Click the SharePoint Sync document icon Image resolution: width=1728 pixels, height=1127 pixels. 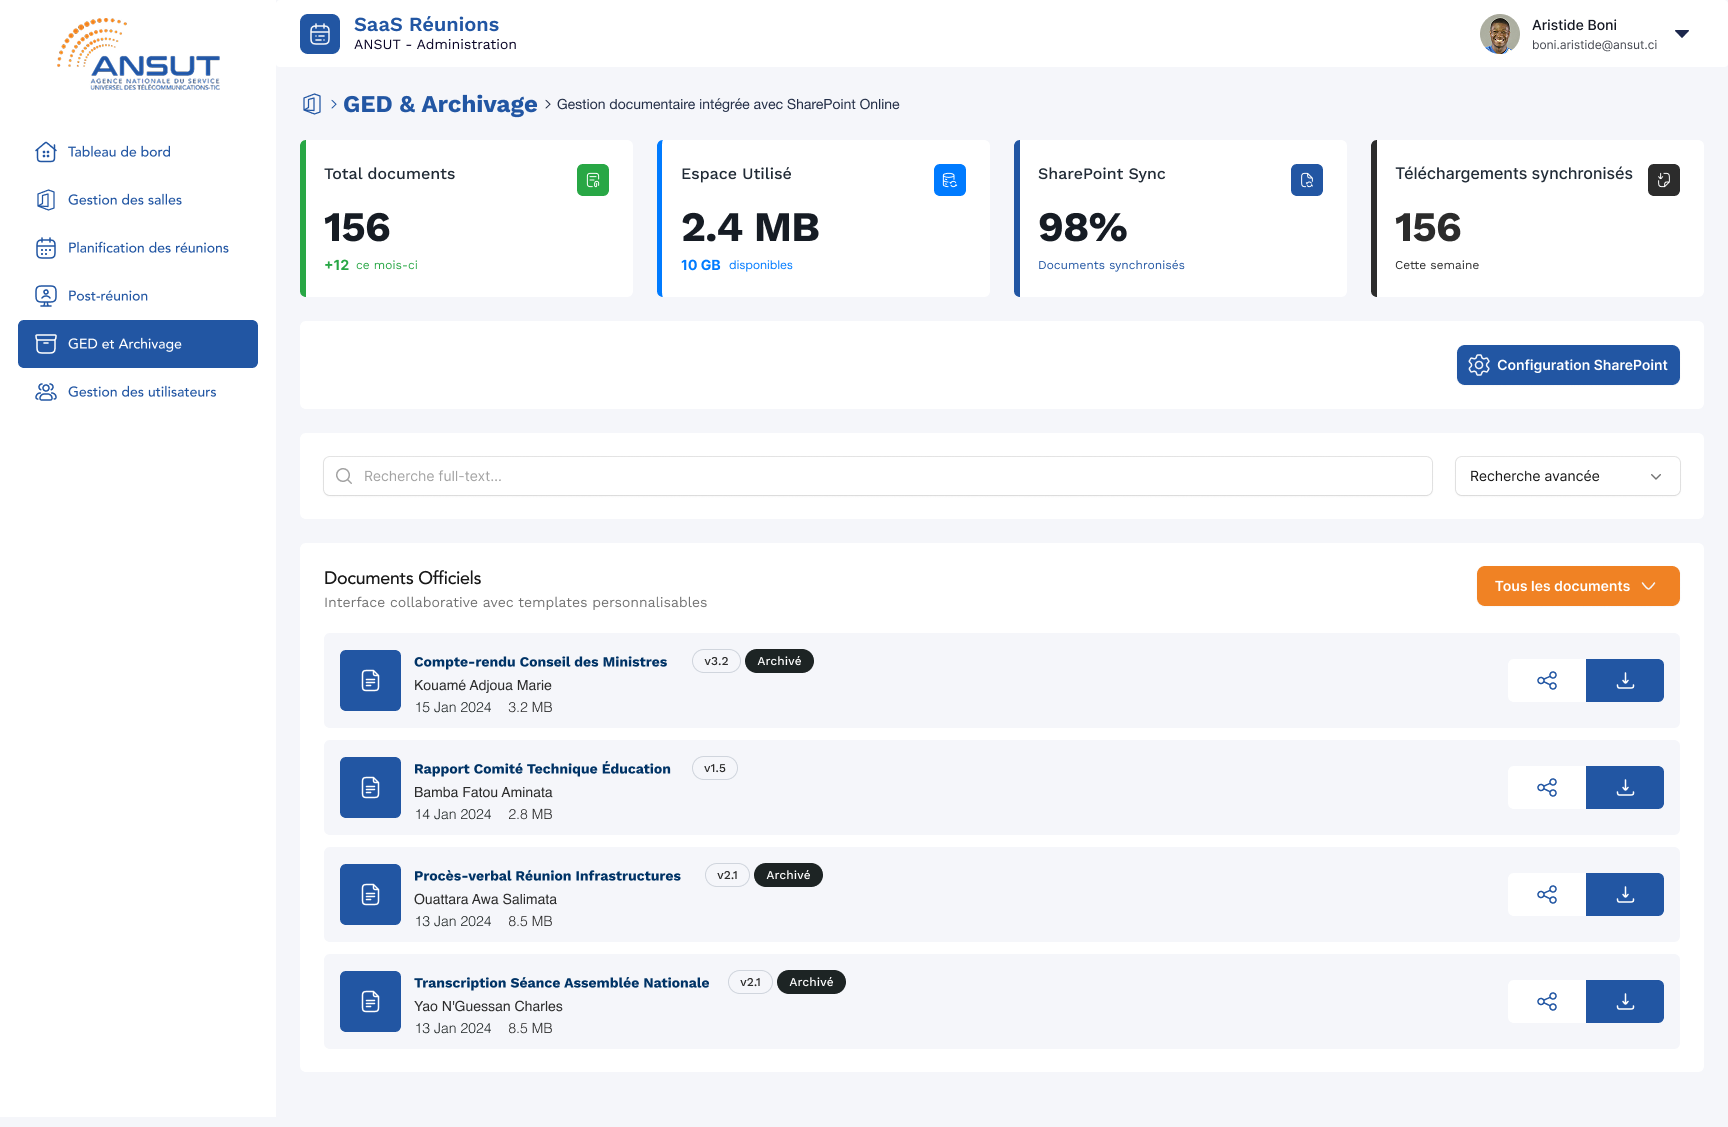[x=1307, y=180]
